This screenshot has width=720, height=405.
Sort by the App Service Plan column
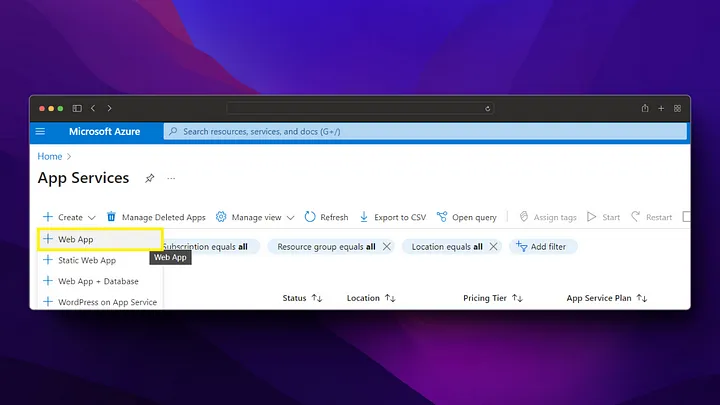607,298
